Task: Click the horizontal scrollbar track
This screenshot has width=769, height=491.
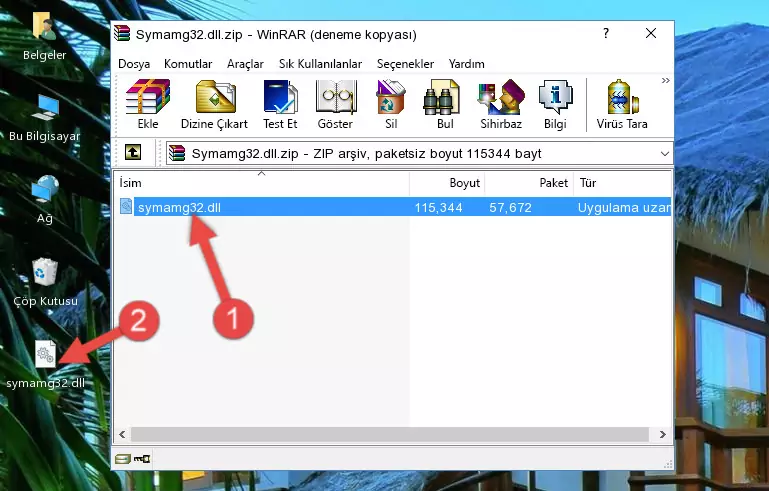Action: (390, 434)
